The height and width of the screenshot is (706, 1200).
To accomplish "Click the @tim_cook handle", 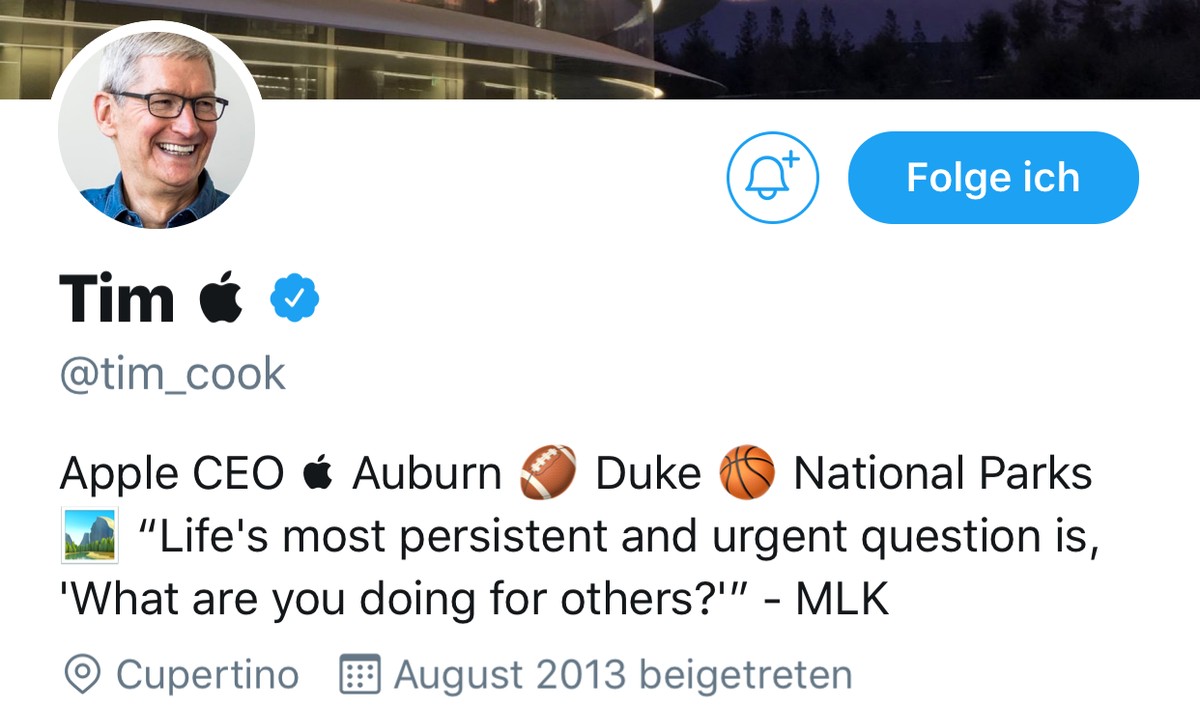I will coord(173,375).
